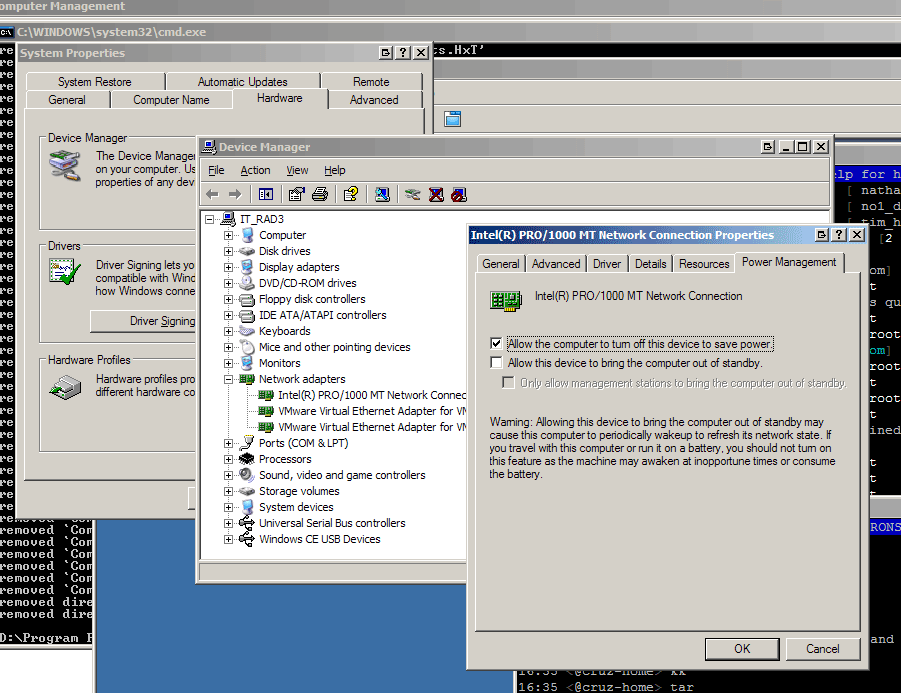Switch to the Resources tab

[704, 264]
